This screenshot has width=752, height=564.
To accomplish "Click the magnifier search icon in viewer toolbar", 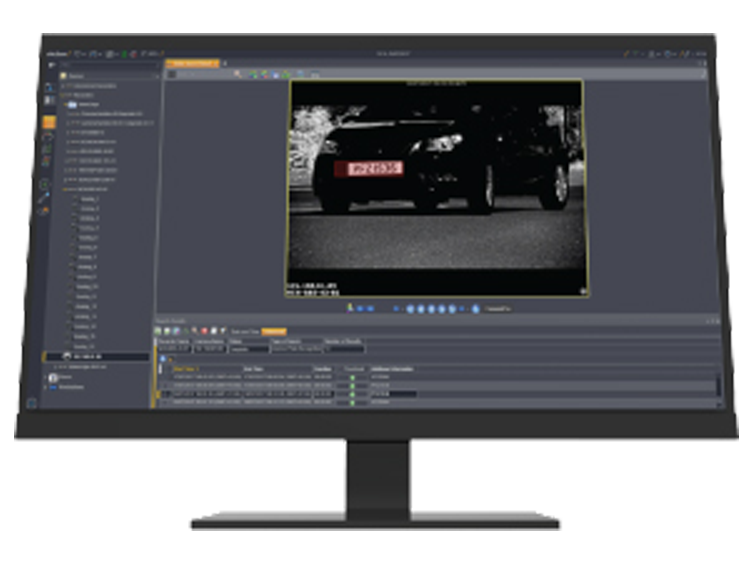I will [237, 74].
